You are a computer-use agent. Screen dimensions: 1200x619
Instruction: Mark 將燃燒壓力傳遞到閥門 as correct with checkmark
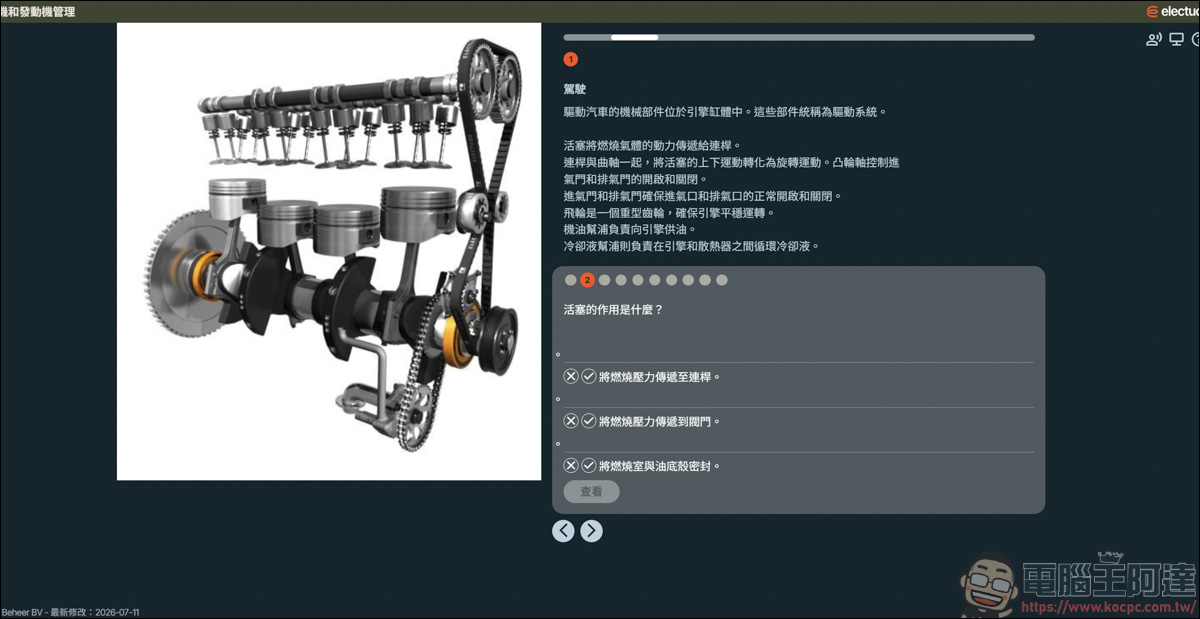pyautogui.click(x=589, y=421)
